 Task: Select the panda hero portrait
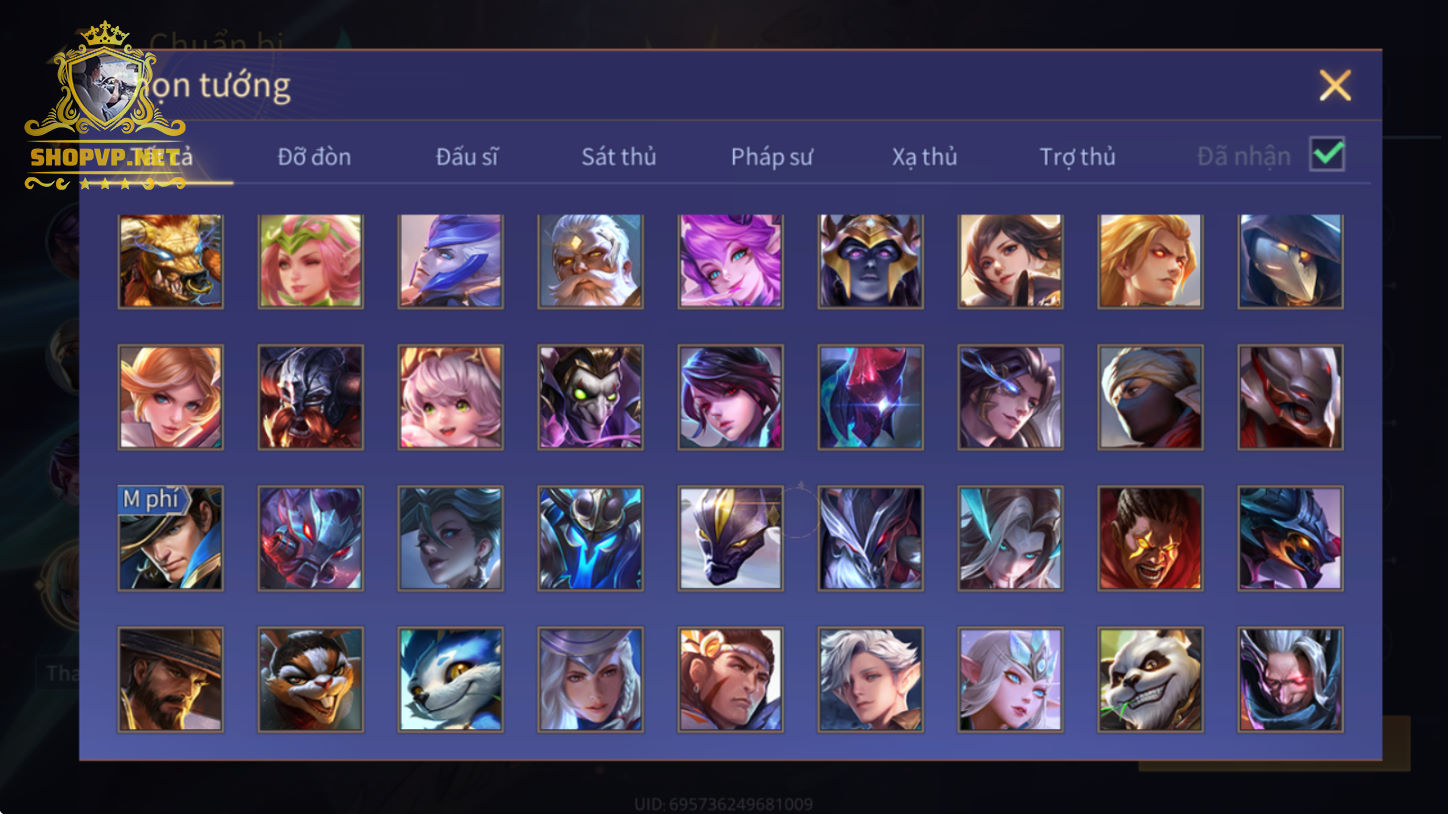point(1150,679)
